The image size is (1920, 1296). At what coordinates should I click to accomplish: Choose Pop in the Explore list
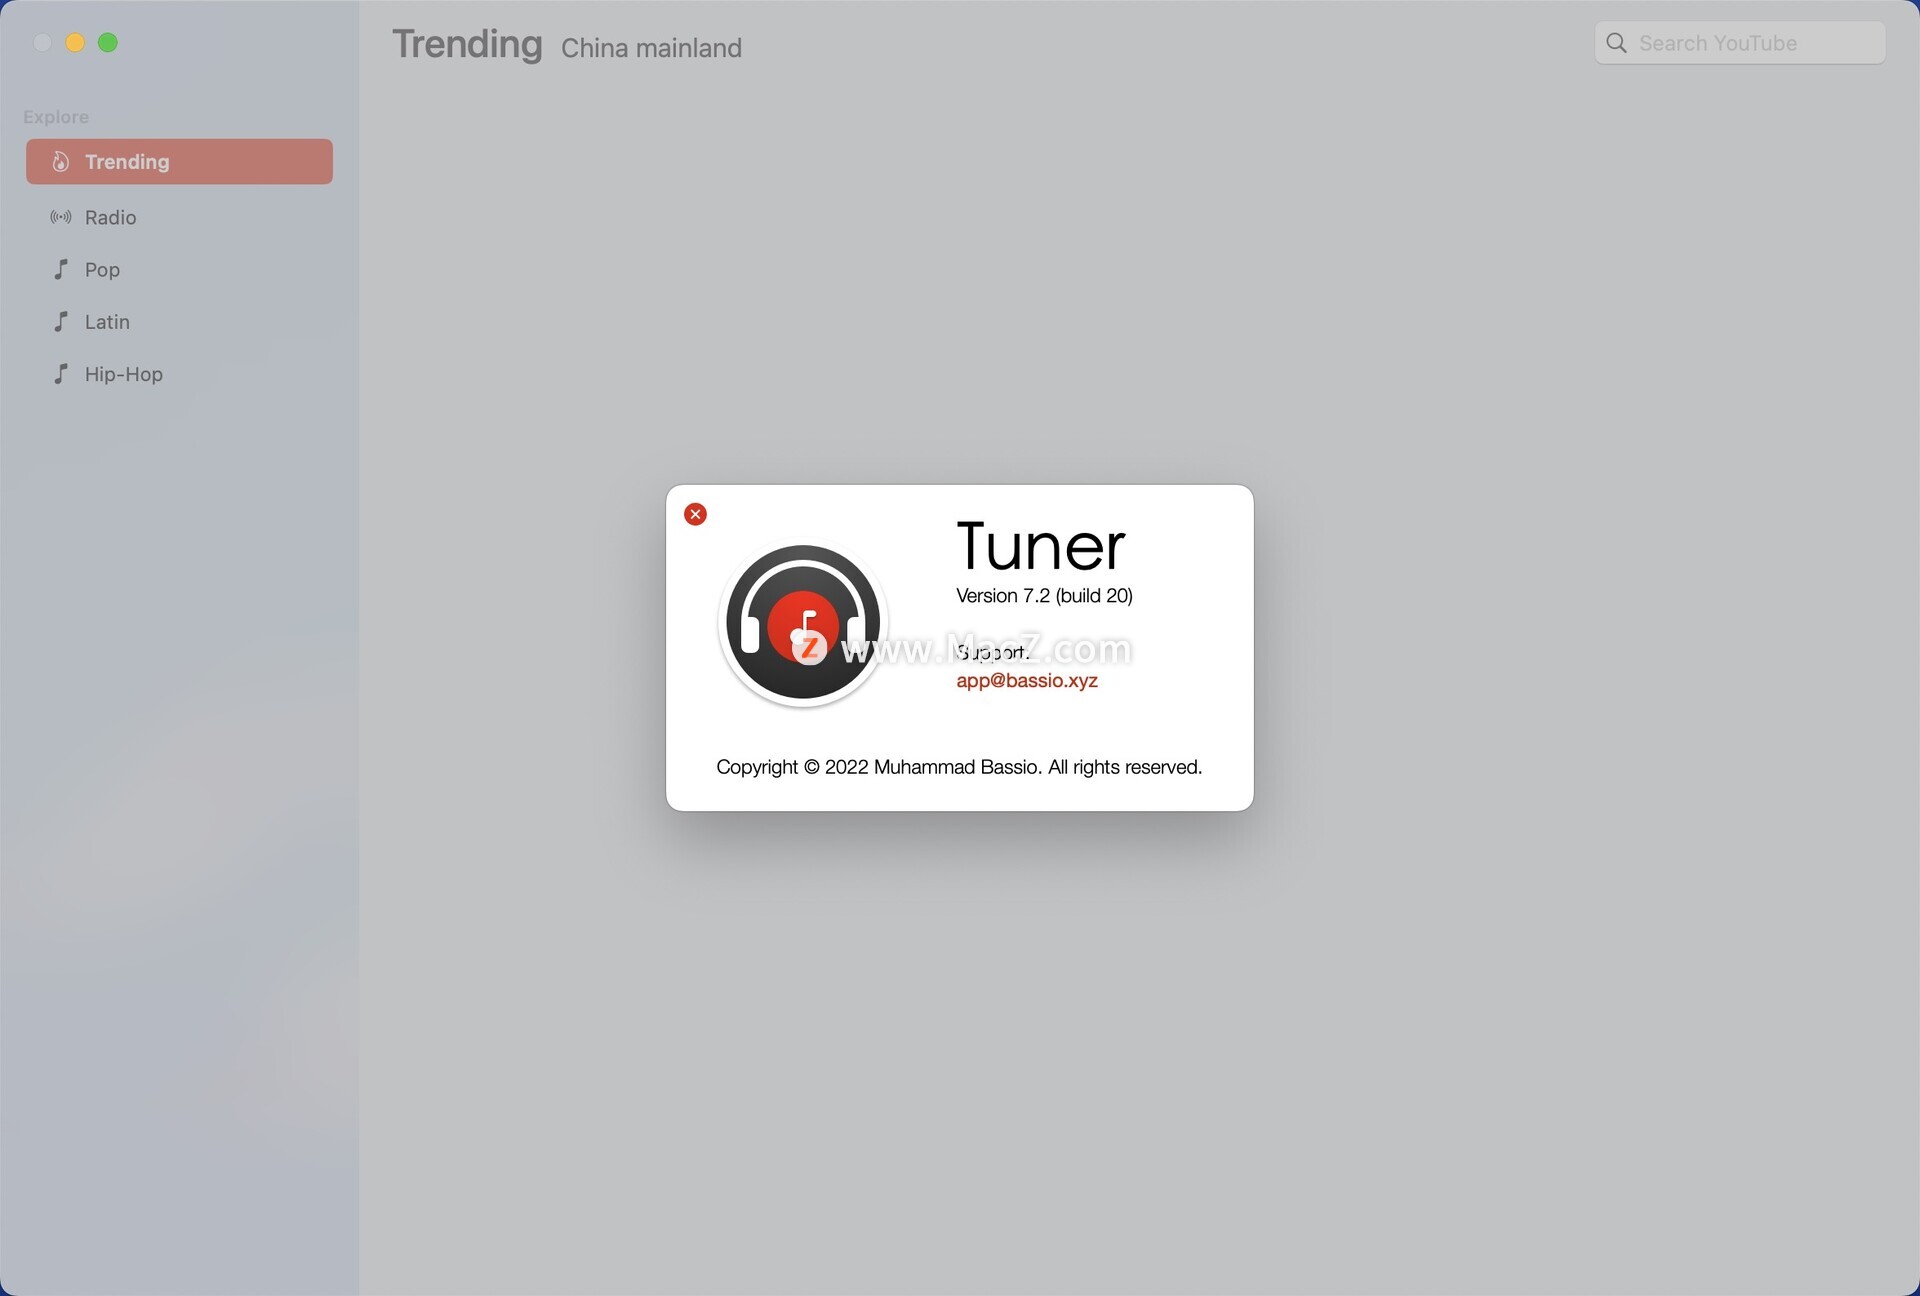tap(102, 270)
